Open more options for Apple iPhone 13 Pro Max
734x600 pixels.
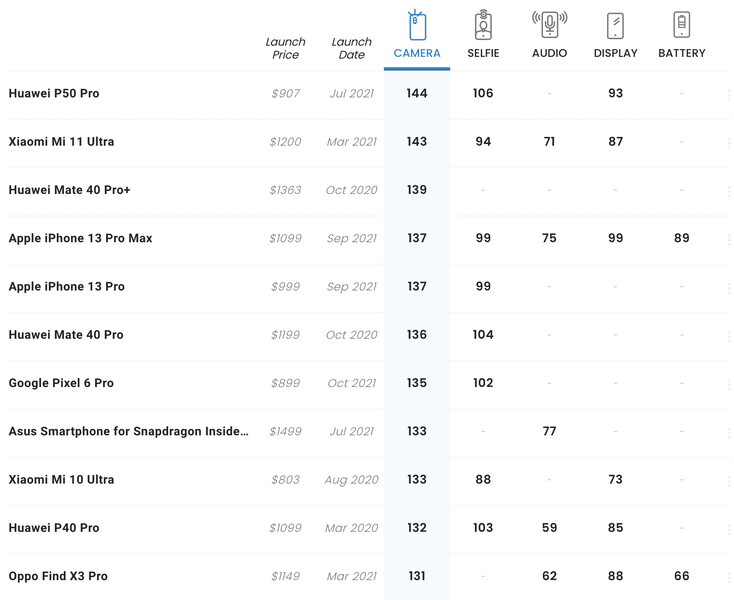tap(729, 239)
